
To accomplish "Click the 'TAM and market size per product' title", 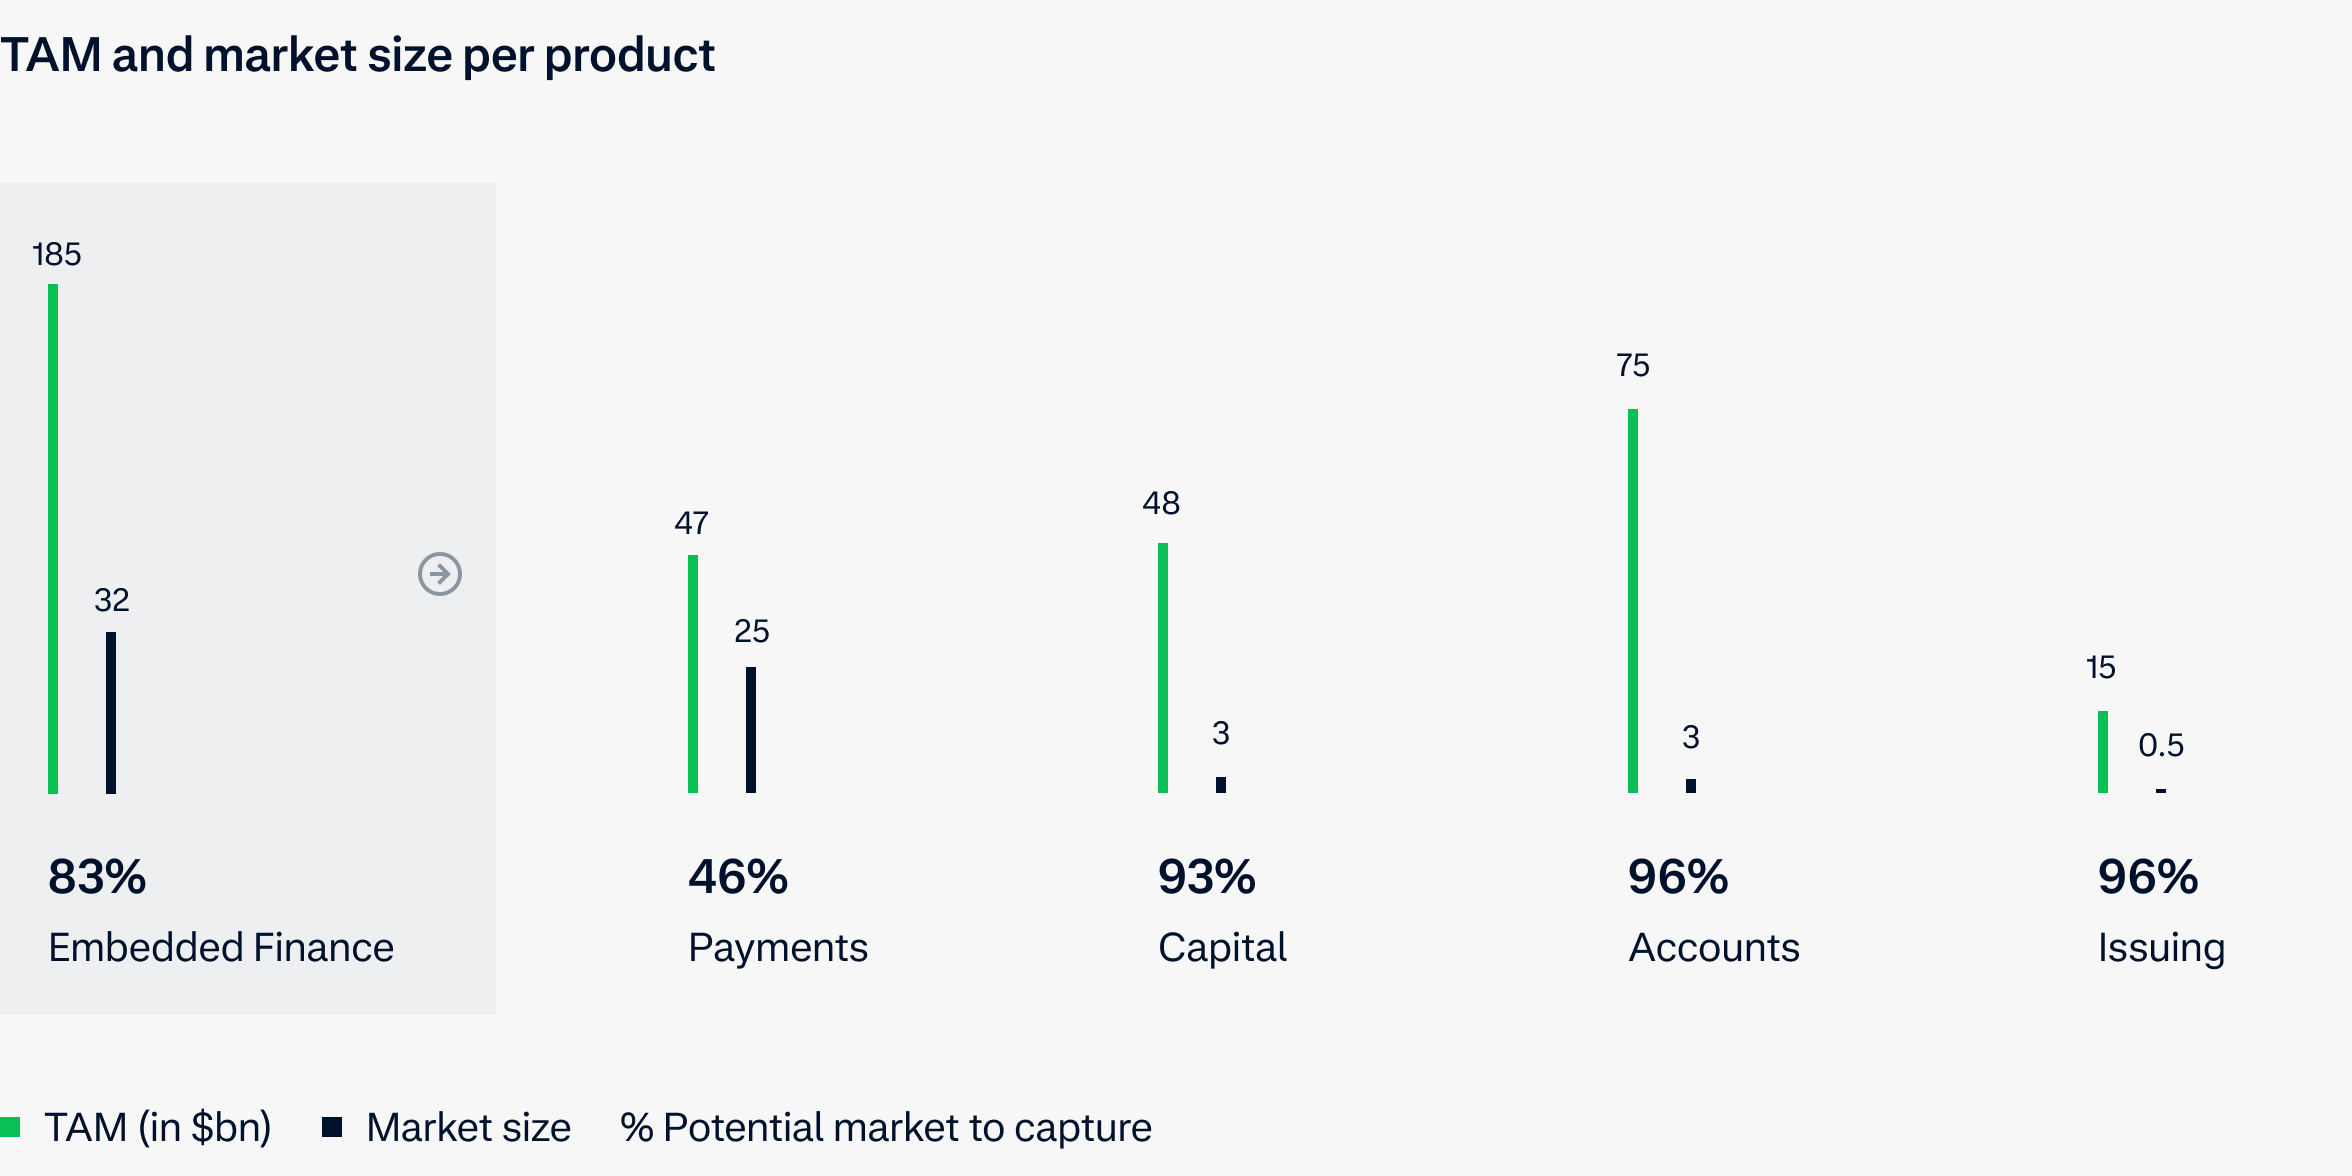I will point(357,55).
